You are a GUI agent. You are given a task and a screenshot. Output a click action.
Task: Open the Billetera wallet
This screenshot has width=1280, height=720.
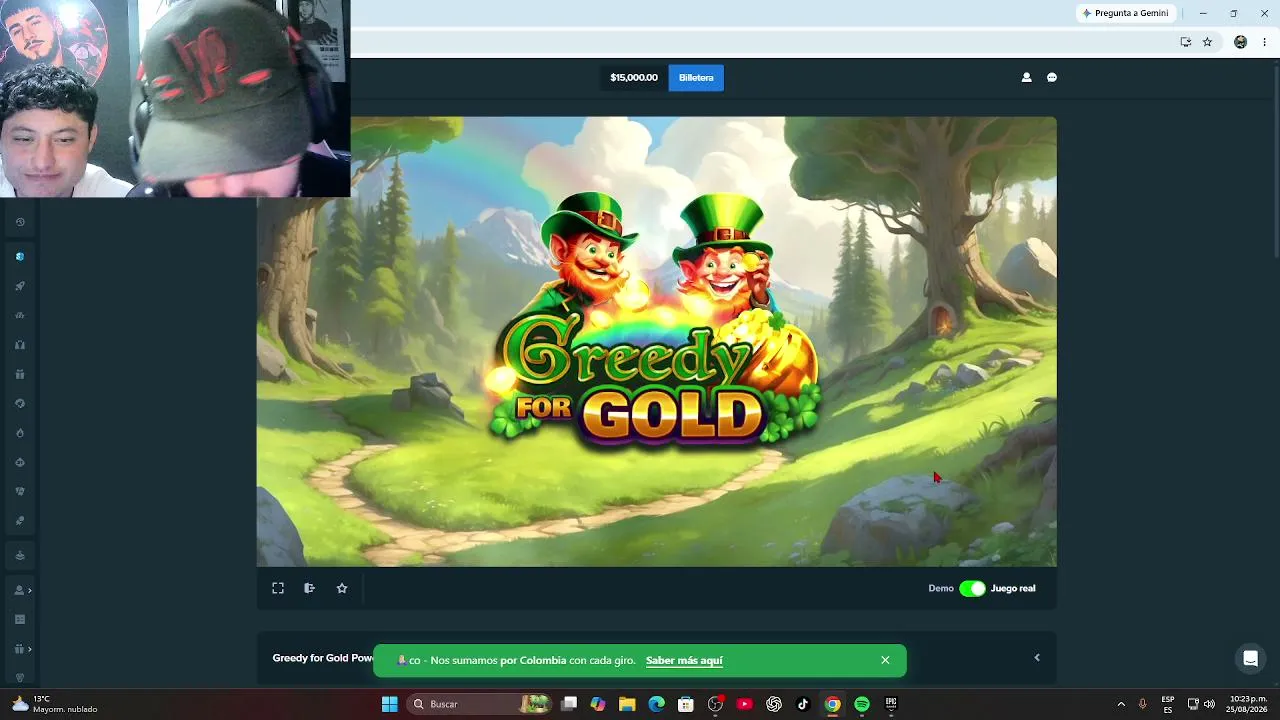click(x=696, y=78)
